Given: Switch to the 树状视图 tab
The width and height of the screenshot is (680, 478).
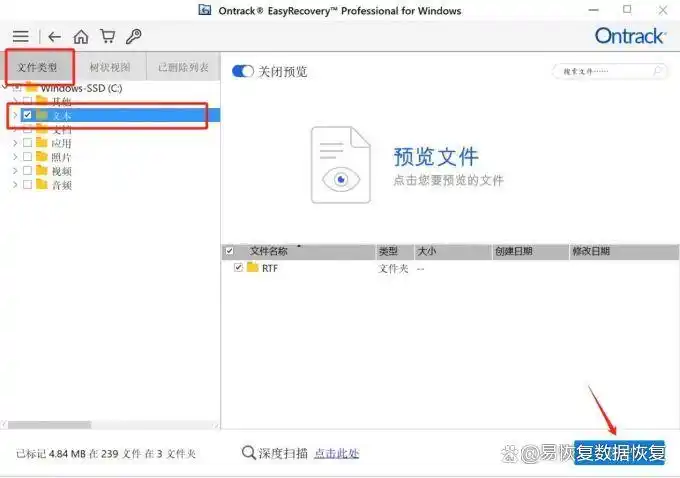Looking at the screenshot, I should tap(110, 67).
